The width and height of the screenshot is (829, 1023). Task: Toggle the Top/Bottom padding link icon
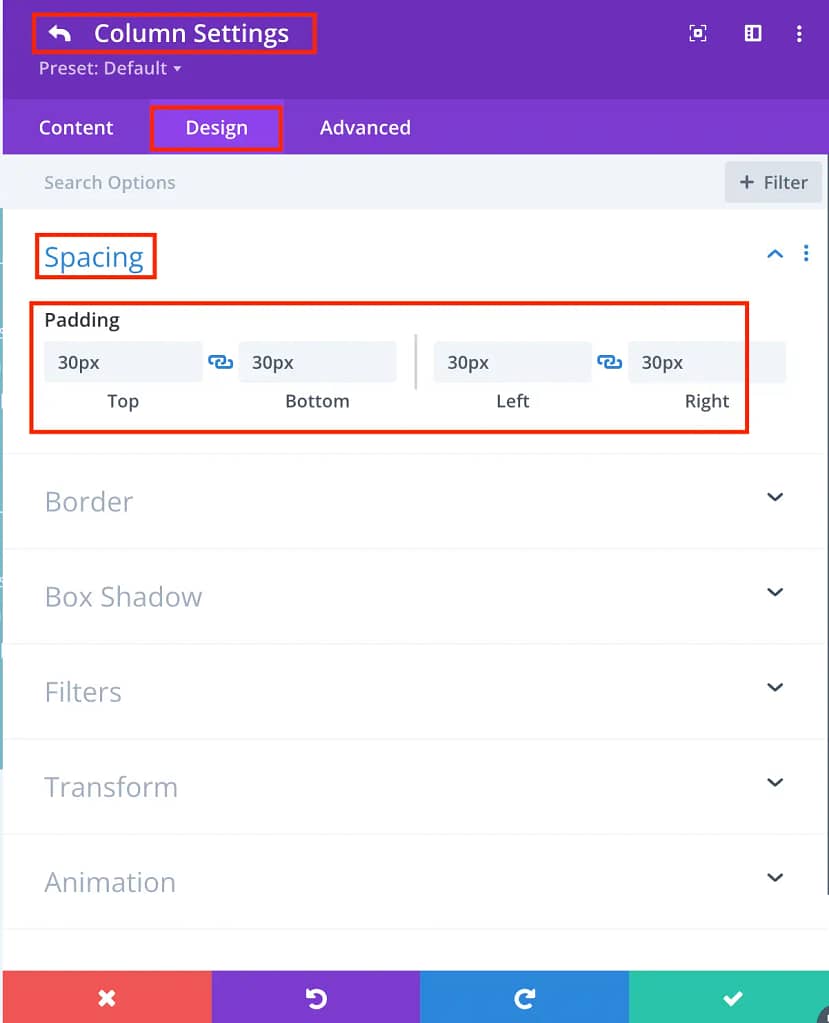click(x=220, y=361)
